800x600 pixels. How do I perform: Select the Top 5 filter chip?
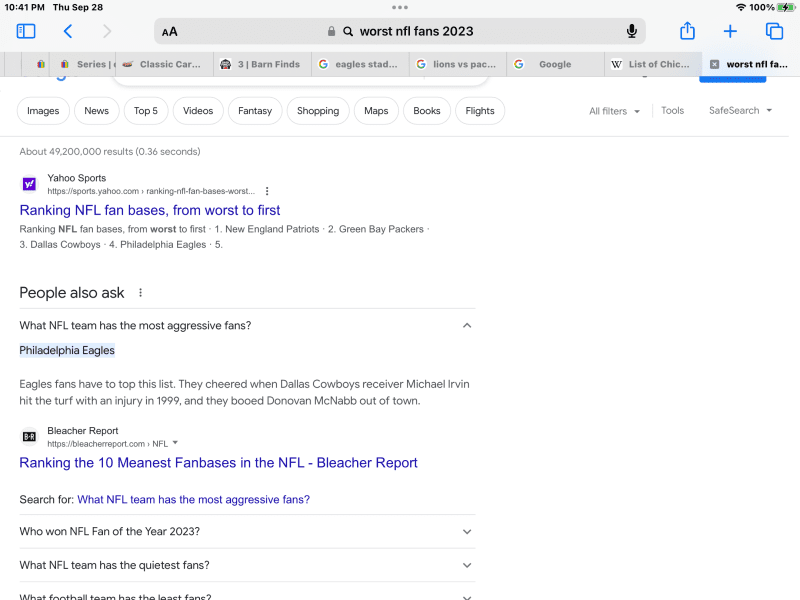146,111
